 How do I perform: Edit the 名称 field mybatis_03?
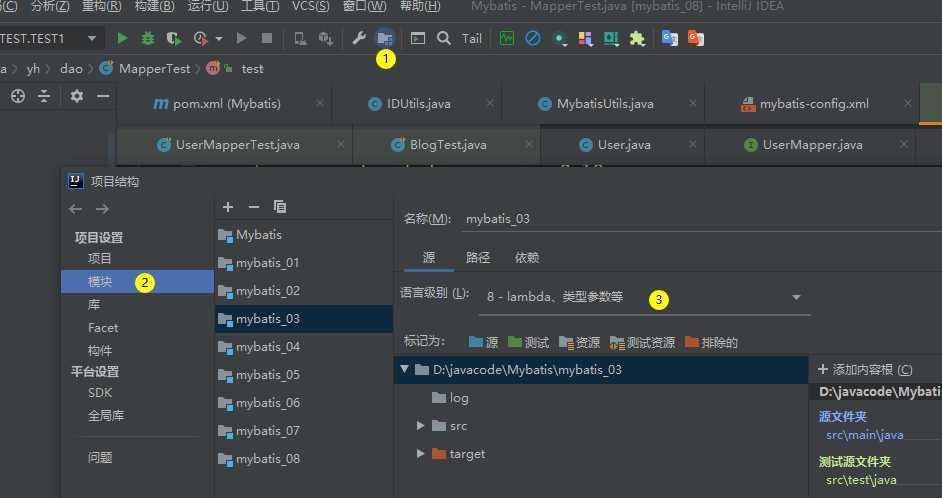tap(702, 219)
